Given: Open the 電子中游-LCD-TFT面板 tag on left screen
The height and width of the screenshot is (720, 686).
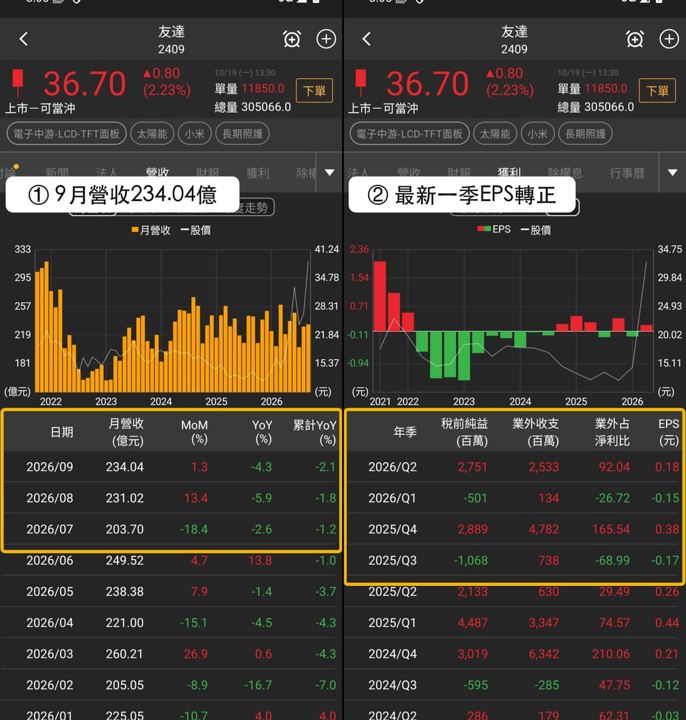Looking at the screenshot, I should tap(66, 134).
